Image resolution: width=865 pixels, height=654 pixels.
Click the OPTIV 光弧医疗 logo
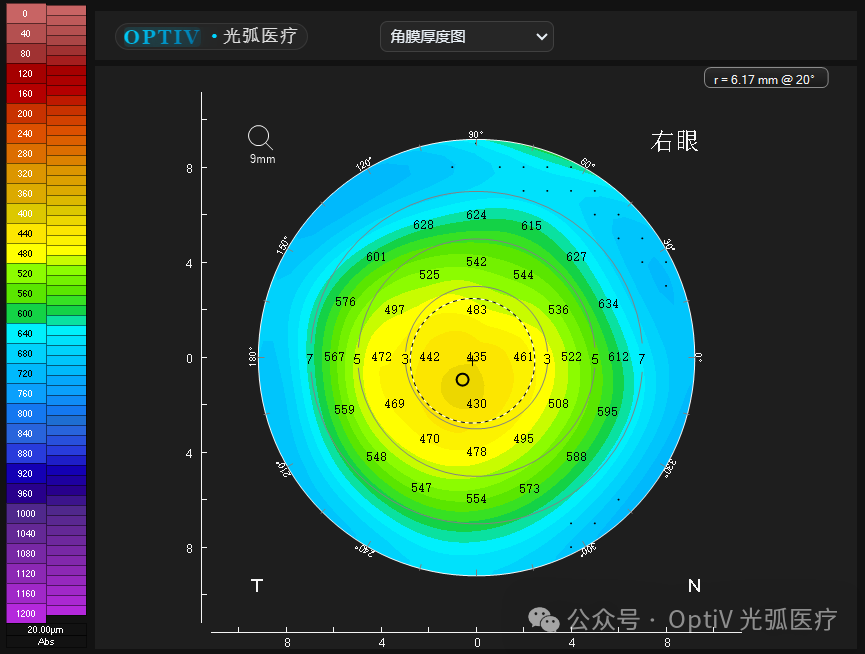[210, 36]
